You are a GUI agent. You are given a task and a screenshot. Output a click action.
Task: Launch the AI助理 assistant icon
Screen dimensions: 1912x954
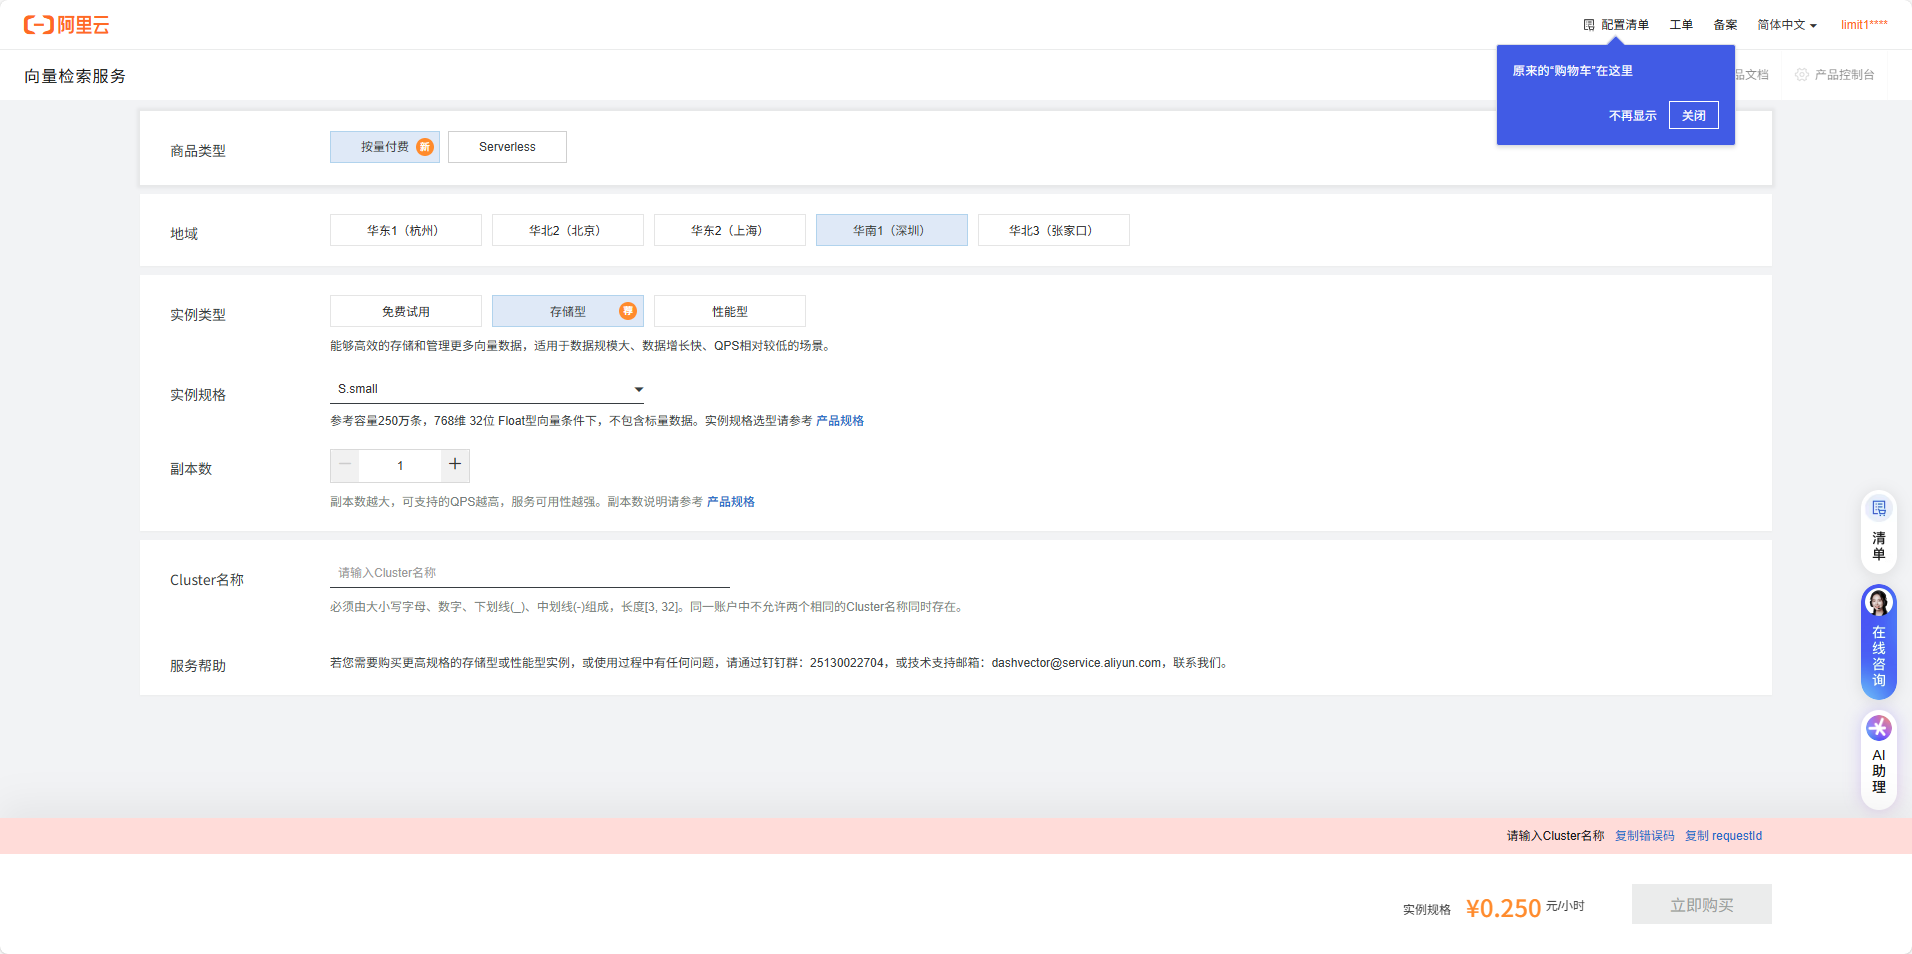point(1879,728)
